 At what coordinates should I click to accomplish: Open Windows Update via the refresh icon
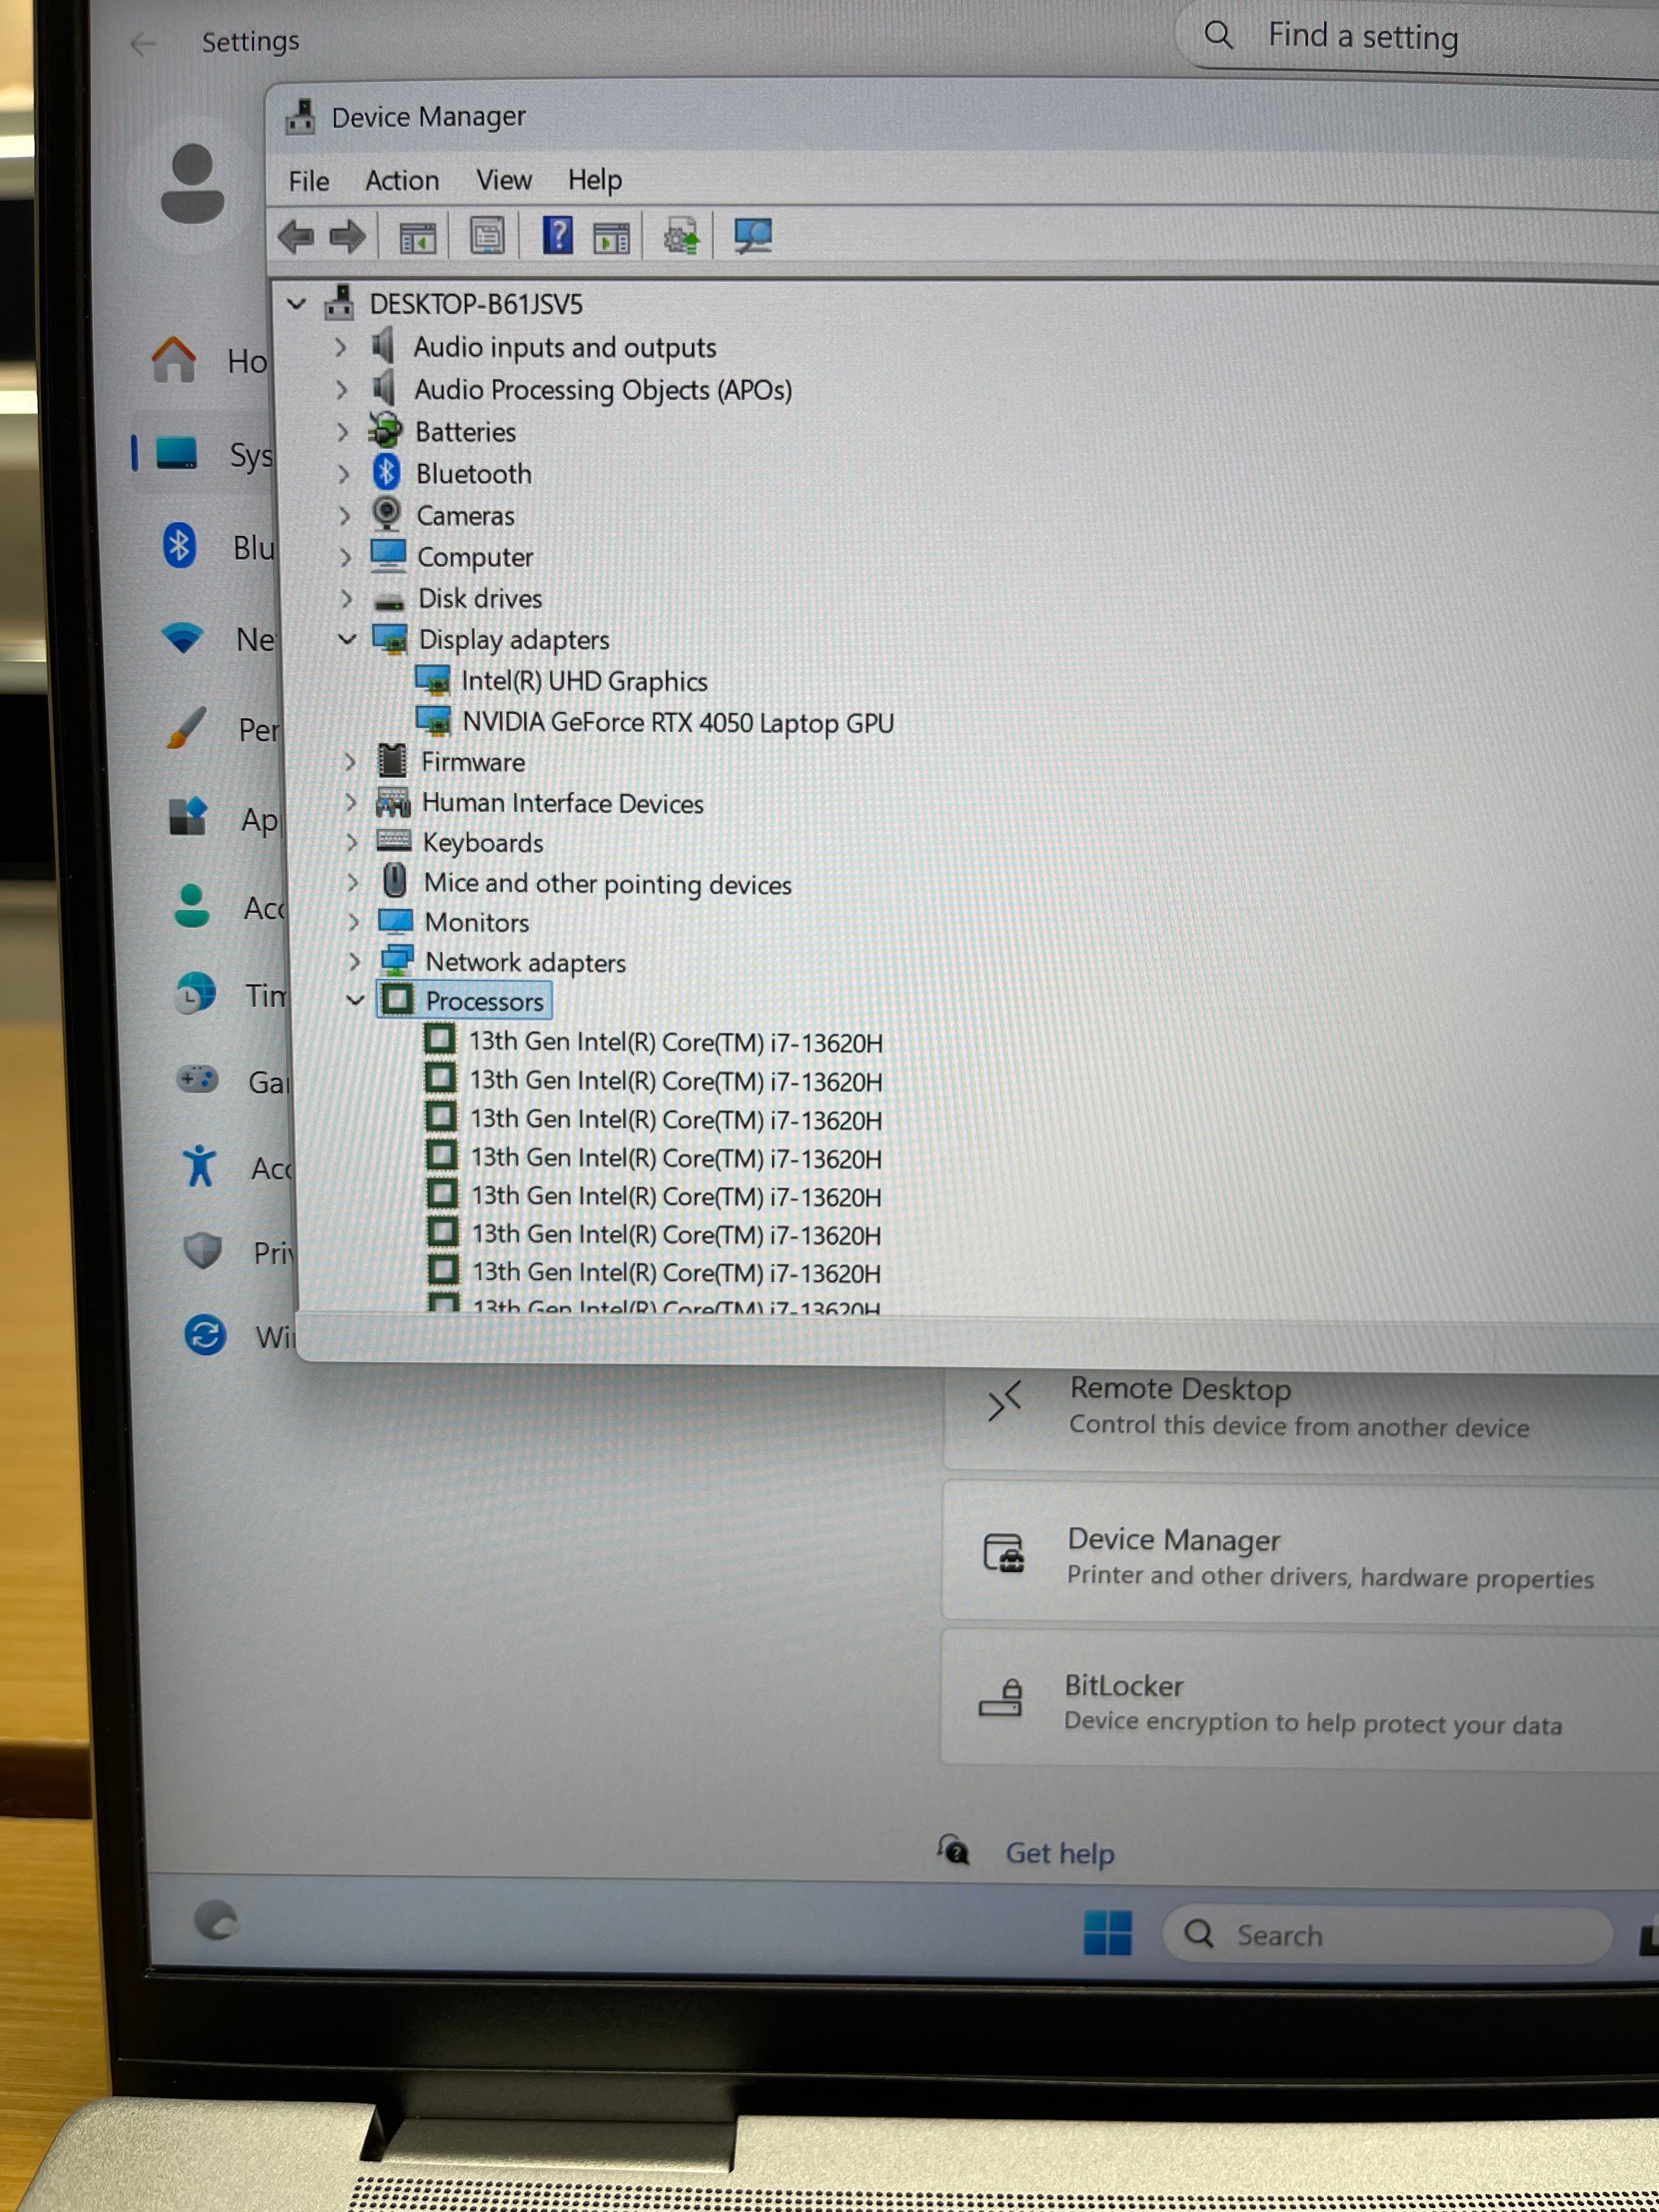[x=205, y=1335]
